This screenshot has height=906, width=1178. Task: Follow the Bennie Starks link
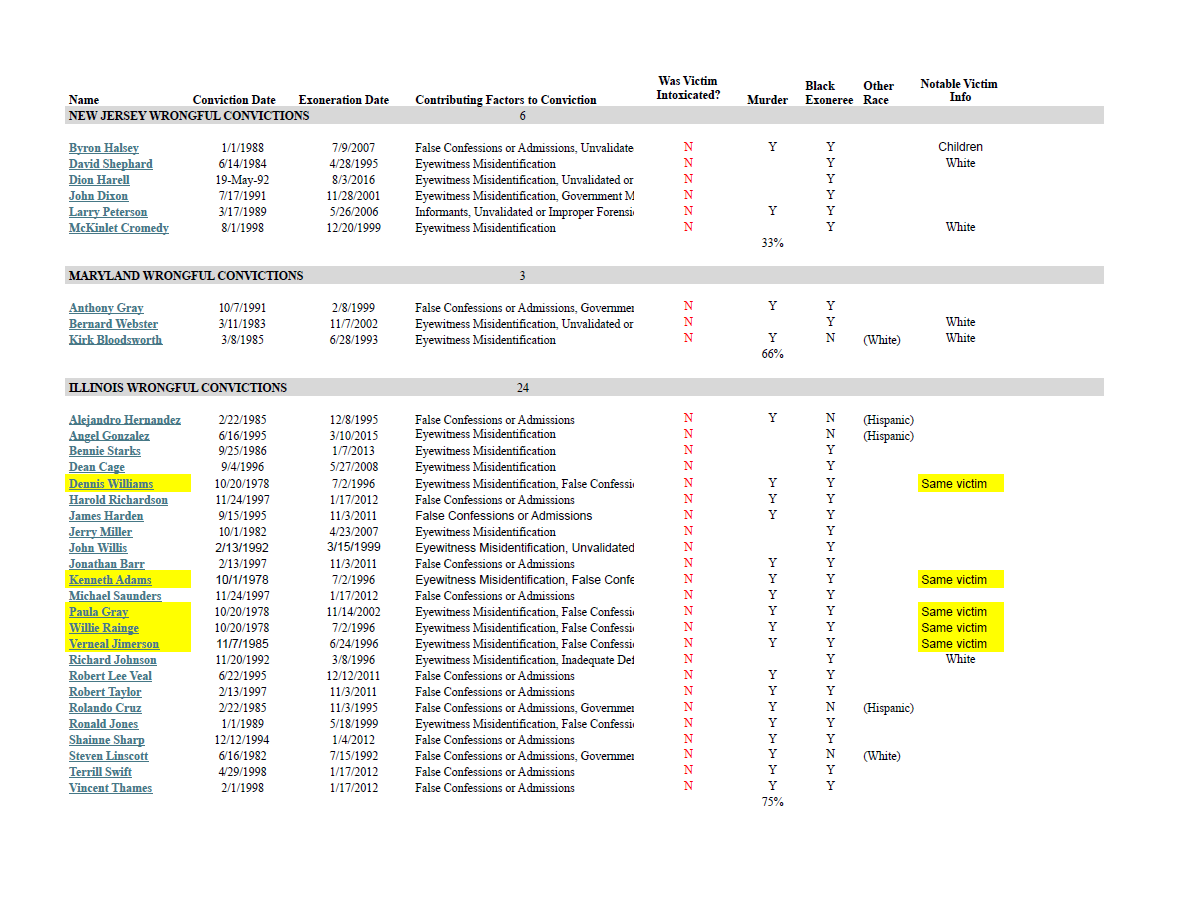pyautogui.click(x=104, y=451)
